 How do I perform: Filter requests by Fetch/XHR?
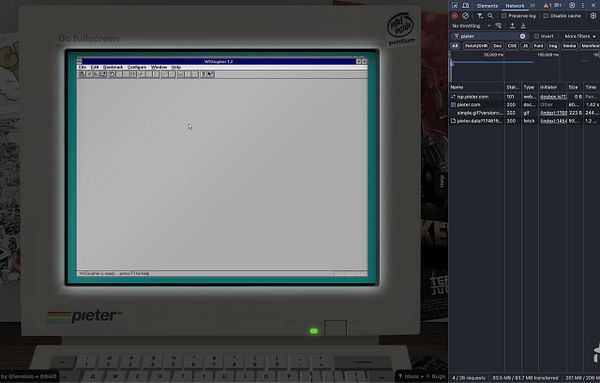click(x=476, y=46)
